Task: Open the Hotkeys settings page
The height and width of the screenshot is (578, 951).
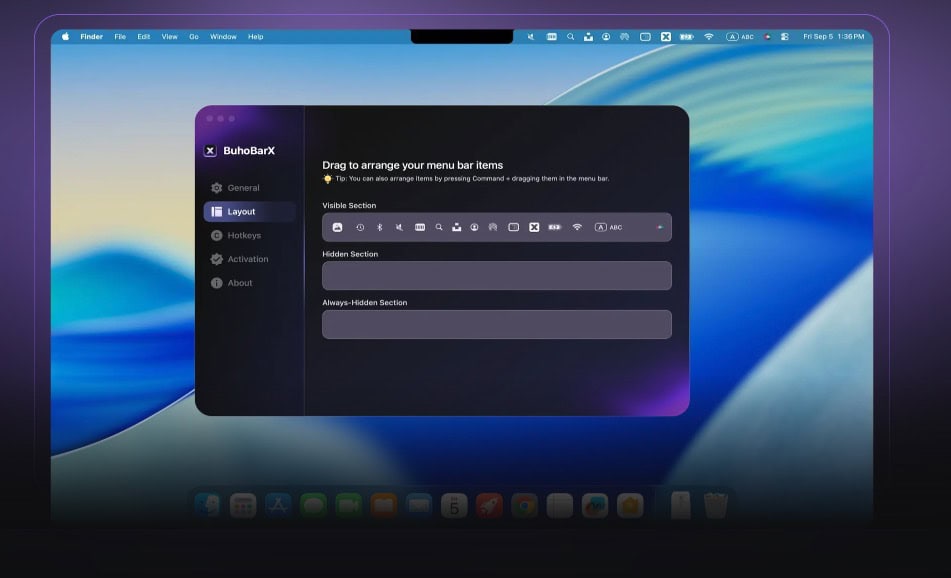Action: point(243,236)
